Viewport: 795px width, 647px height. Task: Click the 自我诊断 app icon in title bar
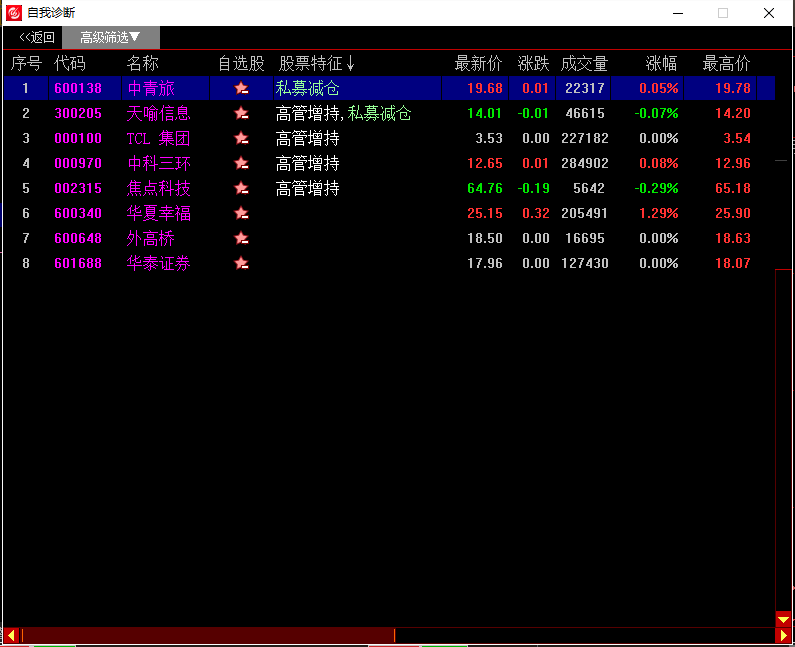coord(13,13)
